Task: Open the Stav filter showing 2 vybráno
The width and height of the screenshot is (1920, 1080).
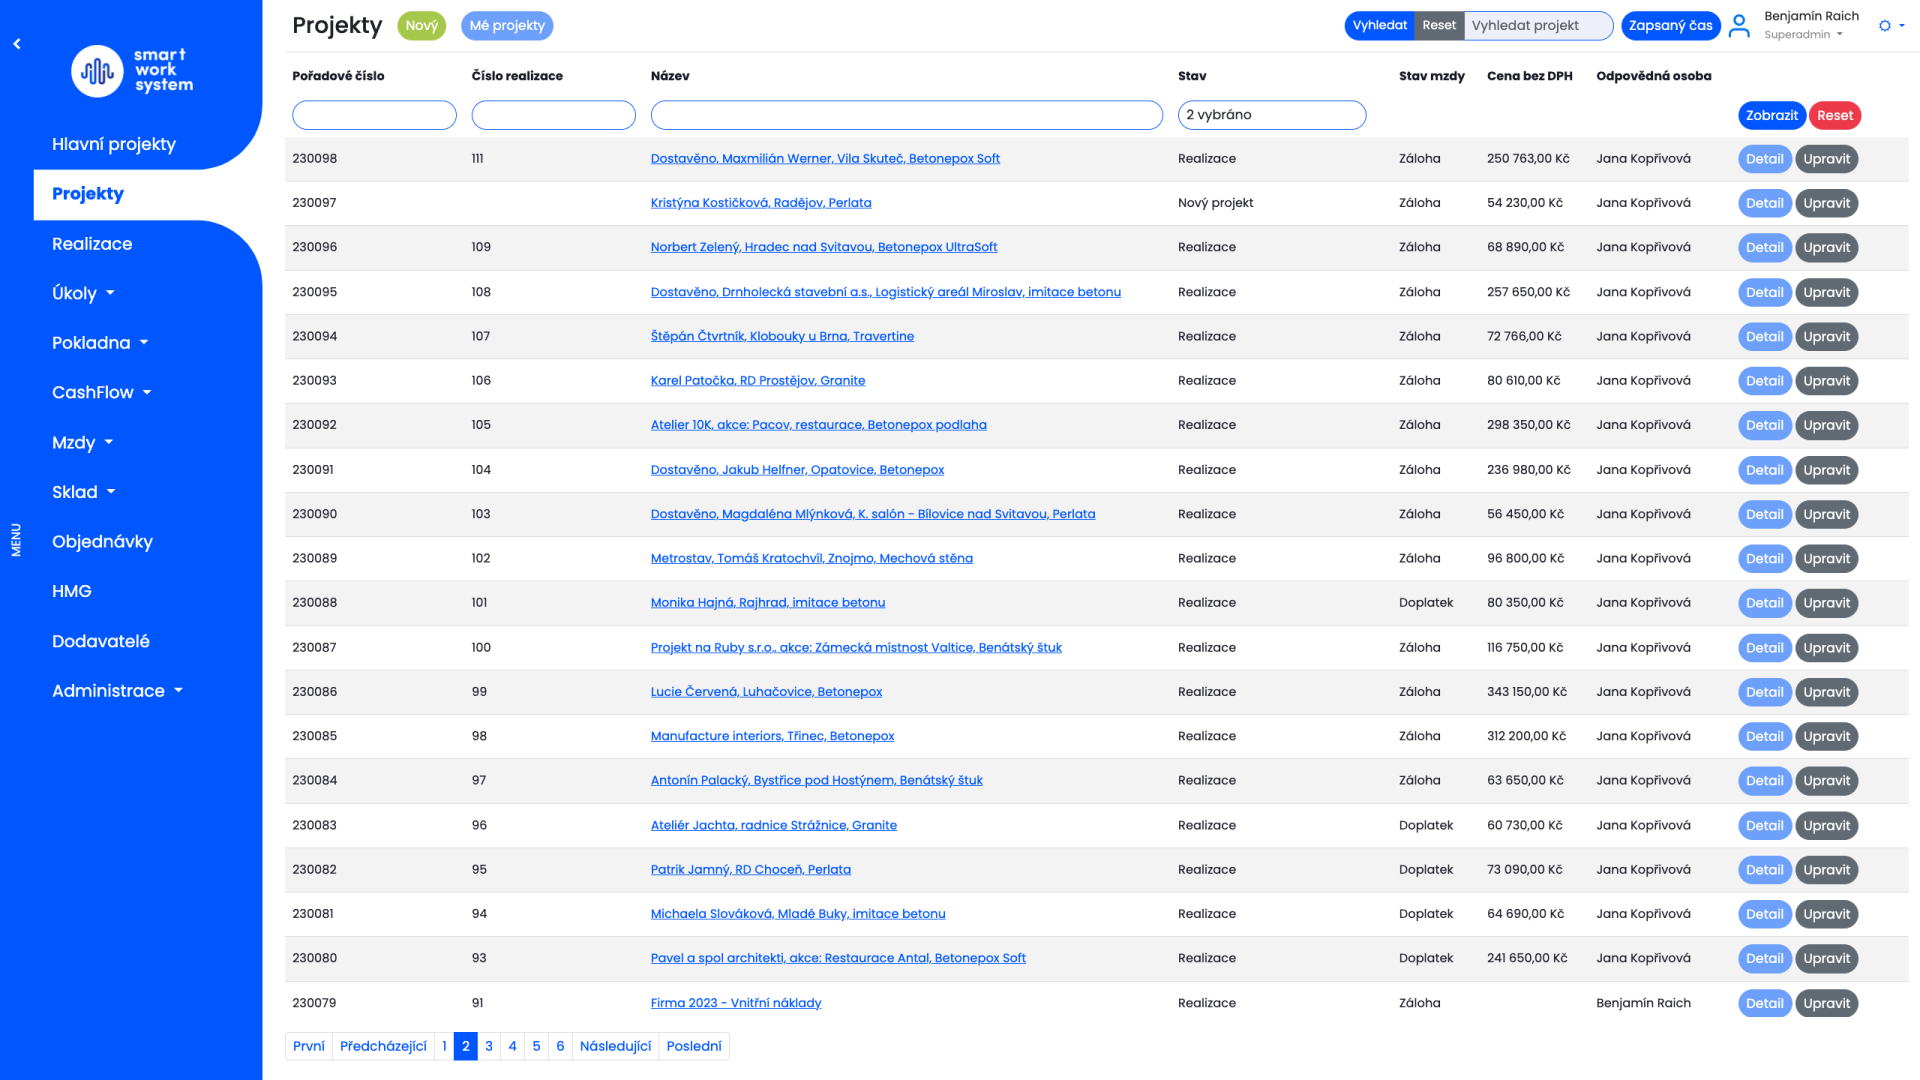Action: point(1271,115)
